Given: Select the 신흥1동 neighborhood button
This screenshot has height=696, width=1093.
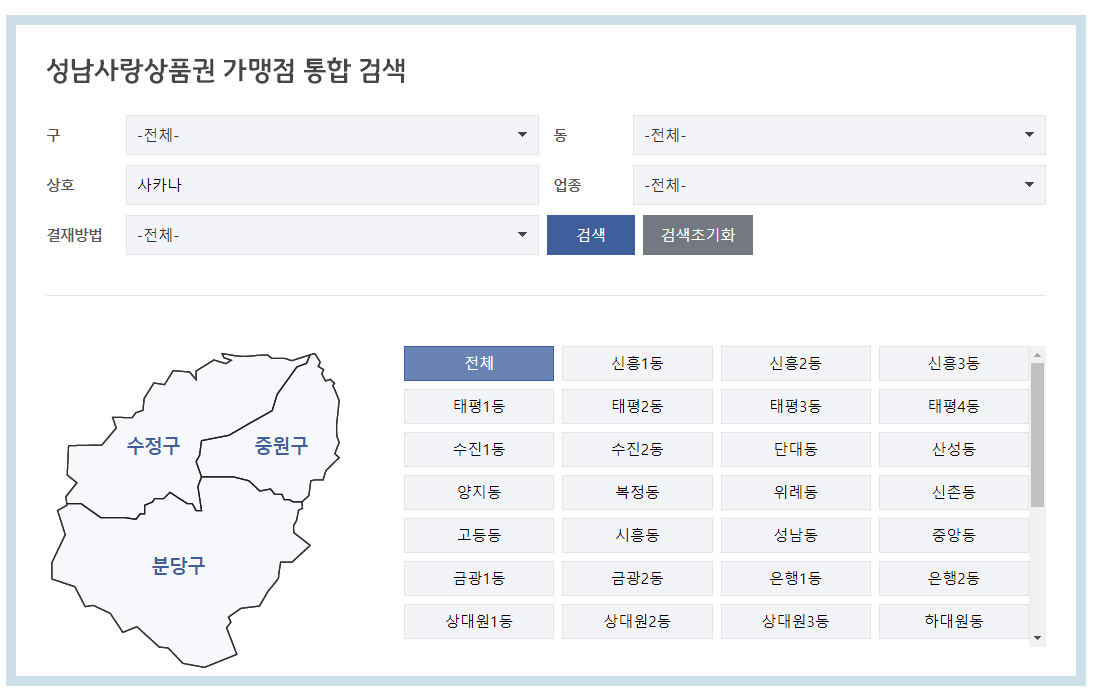Looking at the screenshot, I should [x=637, y=363].
